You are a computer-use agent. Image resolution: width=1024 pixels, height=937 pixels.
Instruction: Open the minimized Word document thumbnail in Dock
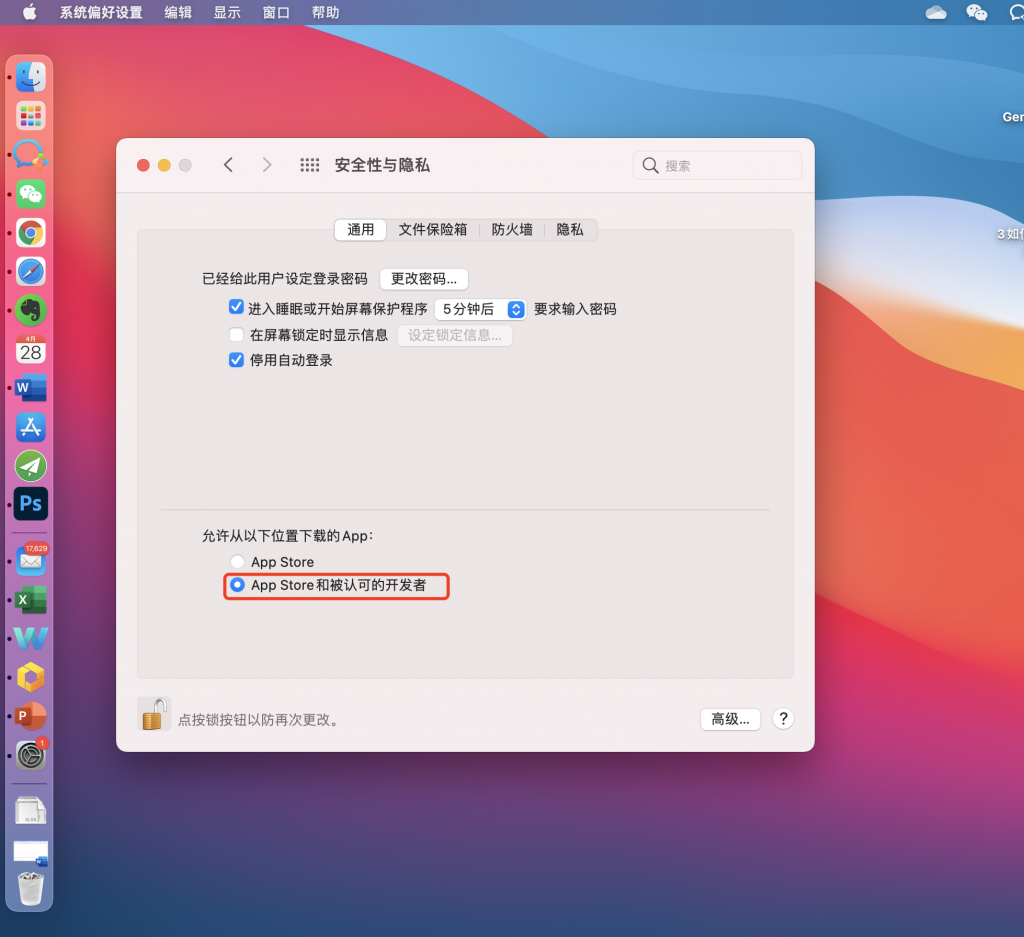click(31, 853)
